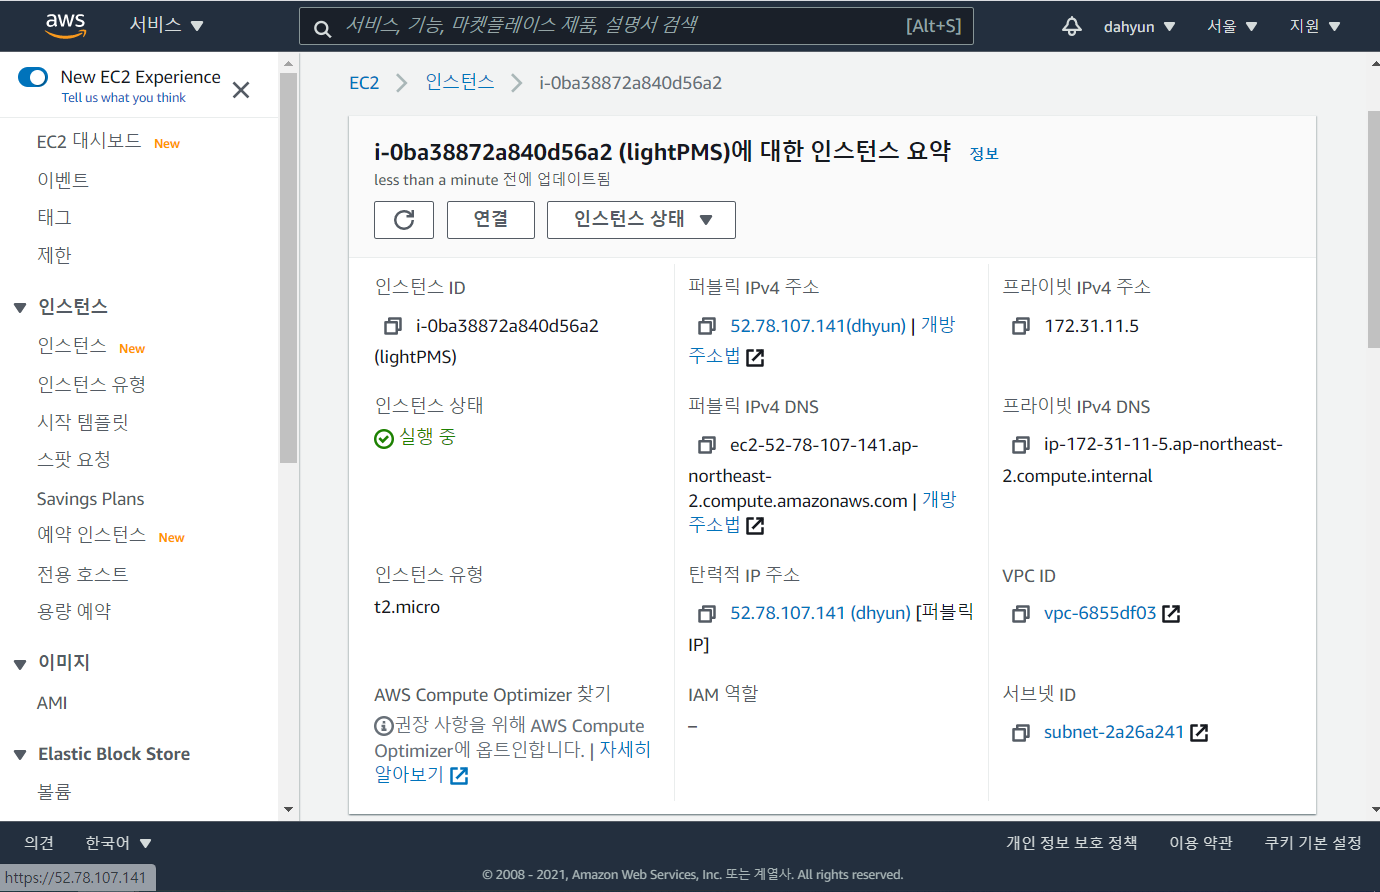
Task: Open AMI in the sidebar
Action: [52, 703]
